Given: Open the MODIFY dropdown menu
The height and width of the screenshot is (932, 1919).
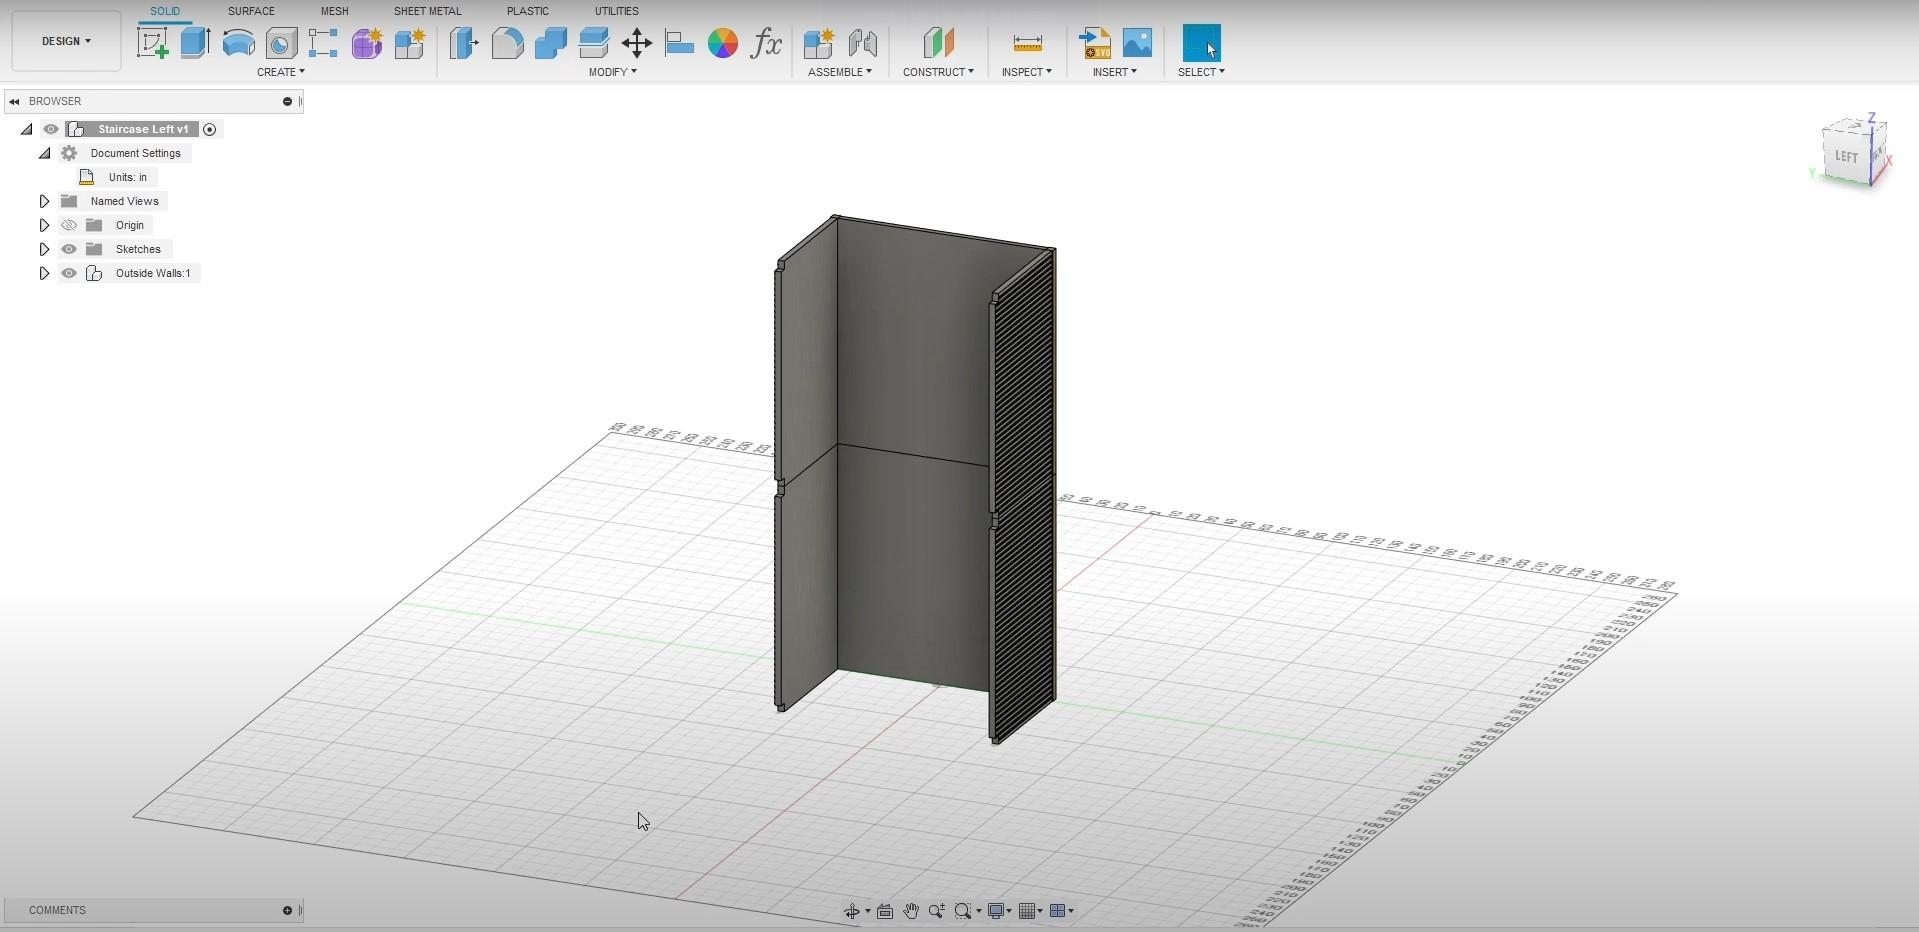Looking at the screenshot, I should pos(613,72).
